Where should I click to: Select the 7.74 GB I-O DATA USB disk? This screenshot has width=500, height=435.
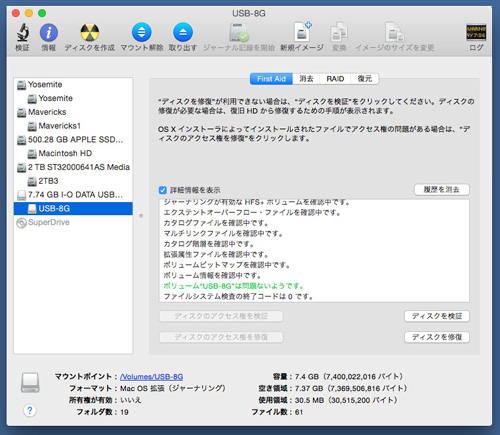coord(73,195)
